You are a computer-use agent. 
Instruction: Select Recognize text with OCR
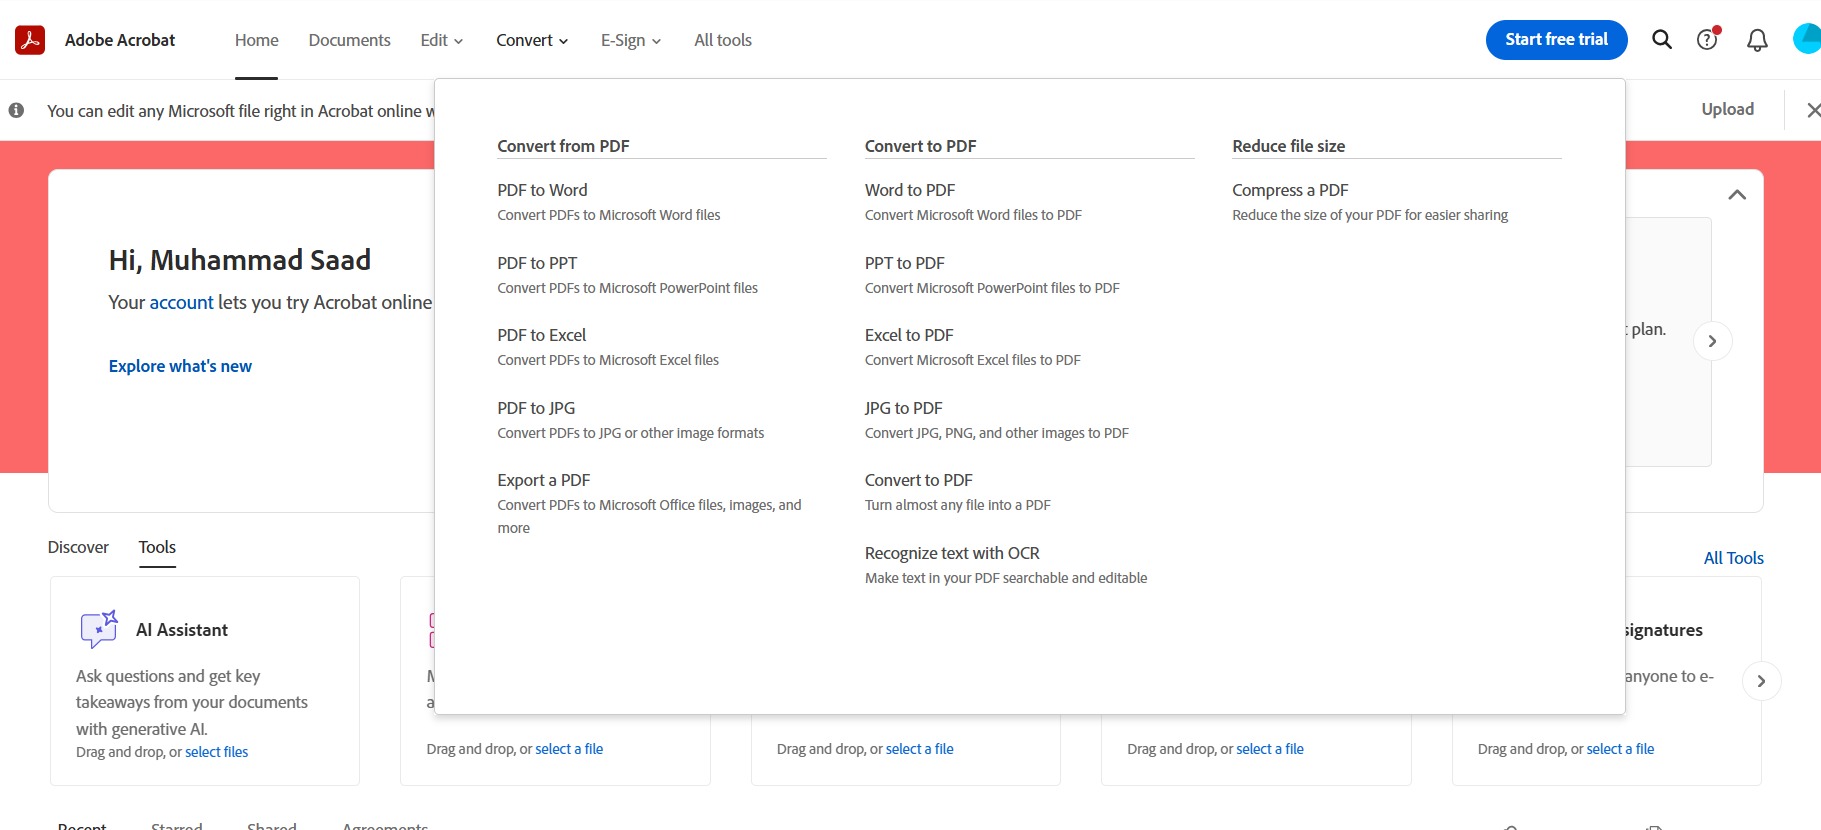[x=952, y=553]
